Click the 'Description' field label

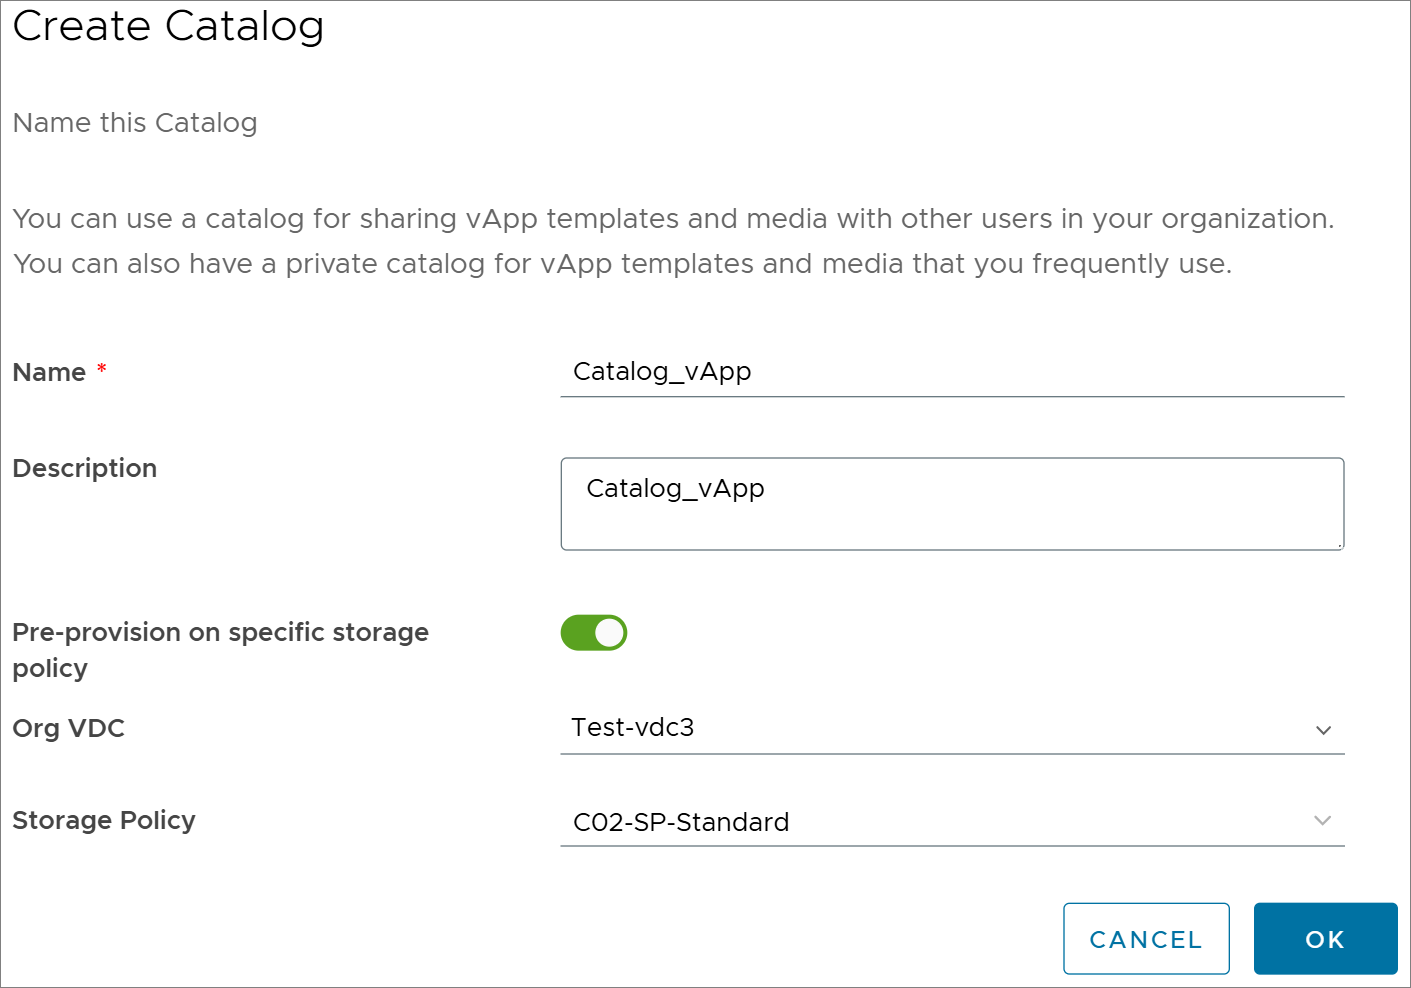[x=85, y=468]
